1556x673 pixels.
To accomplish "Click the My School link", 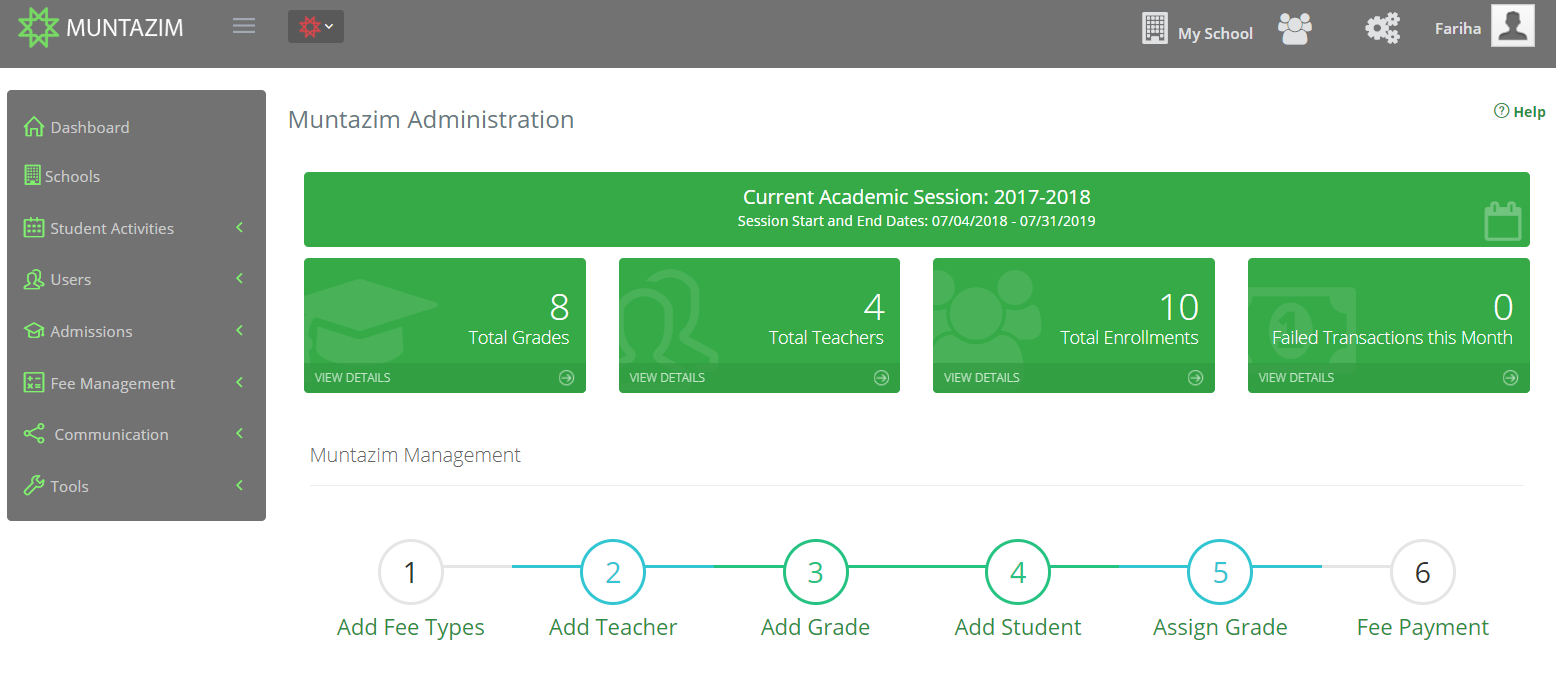I will tap(1215, 33).
